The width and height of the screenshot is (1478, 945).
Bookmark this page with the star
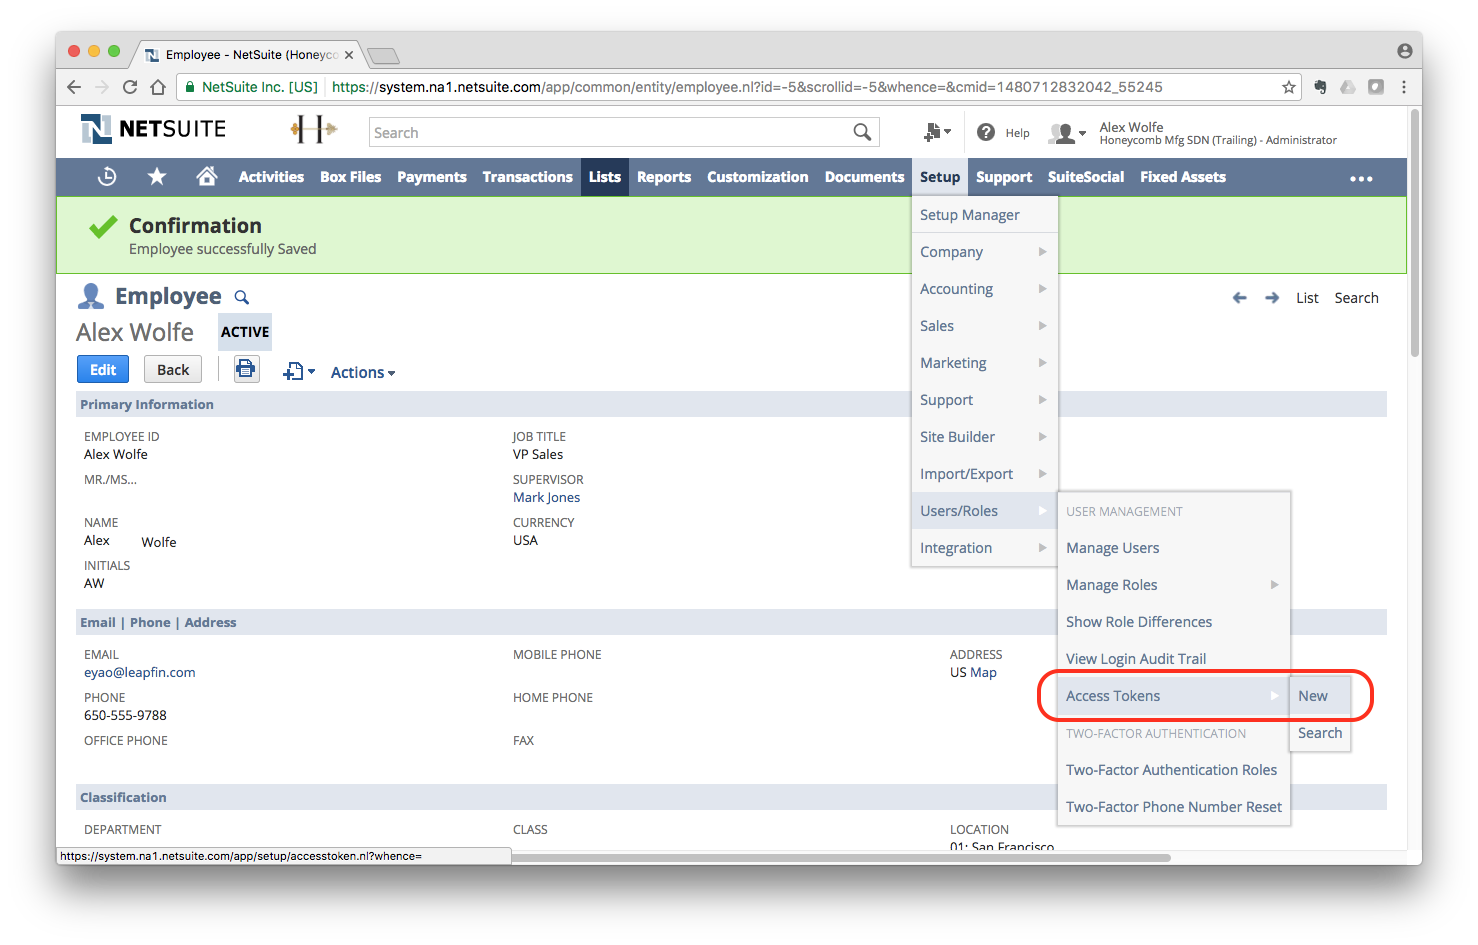(x=1289, y=87)
